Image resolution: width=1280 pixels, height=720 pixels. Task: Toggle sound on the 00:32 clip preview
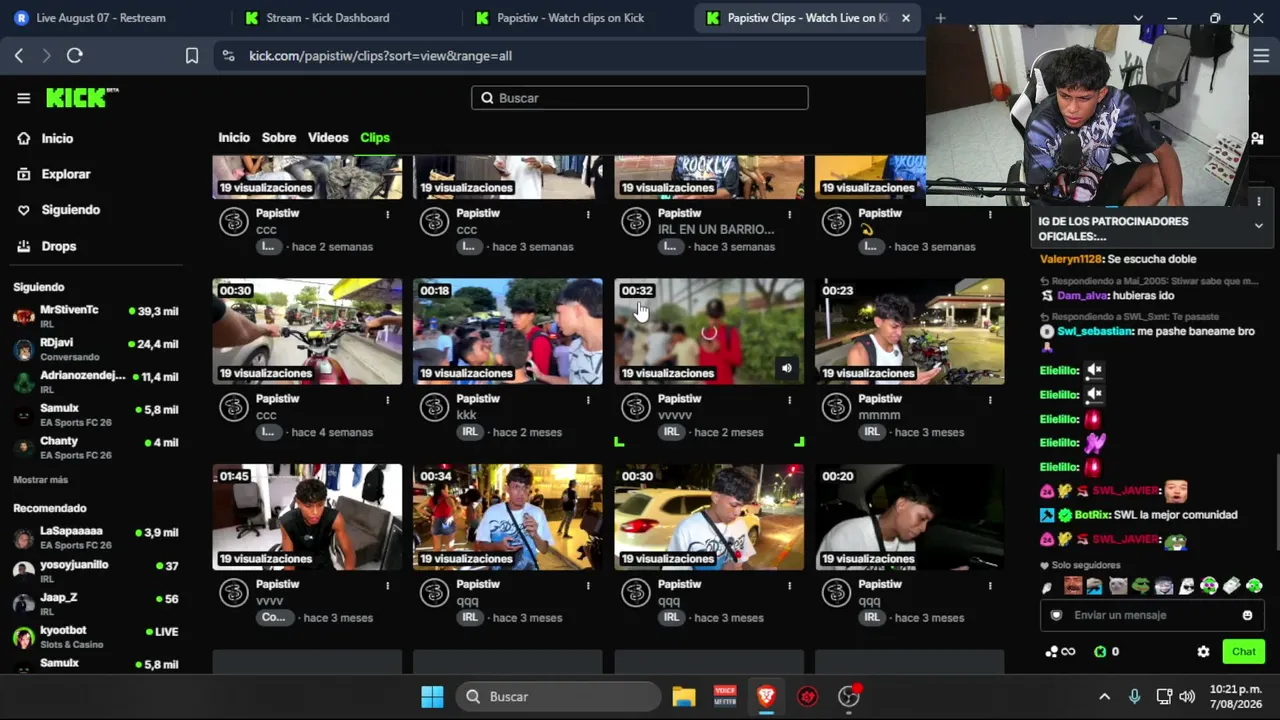[x=787, y=368]
